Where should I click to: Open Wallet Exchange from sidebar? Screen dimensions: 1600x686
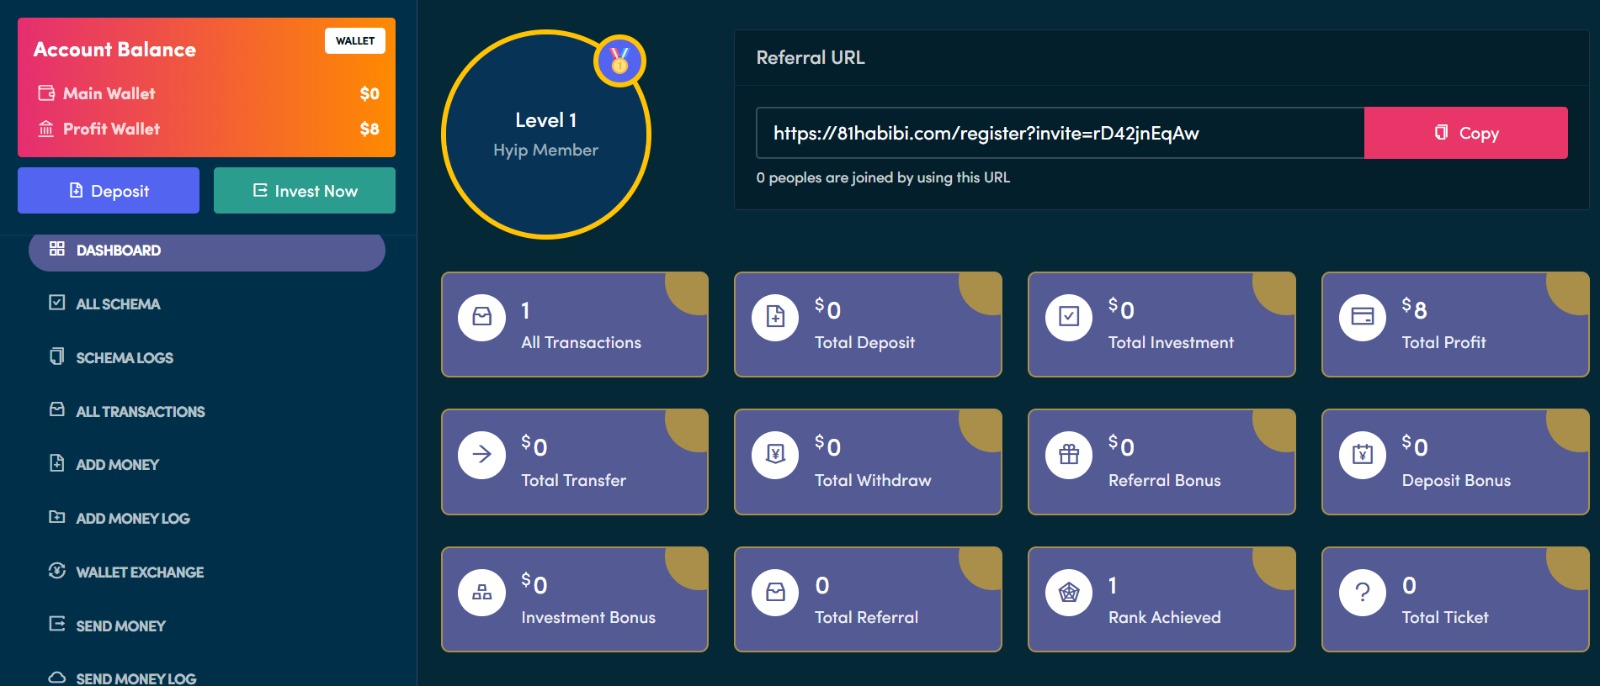[x=139, y=572]
